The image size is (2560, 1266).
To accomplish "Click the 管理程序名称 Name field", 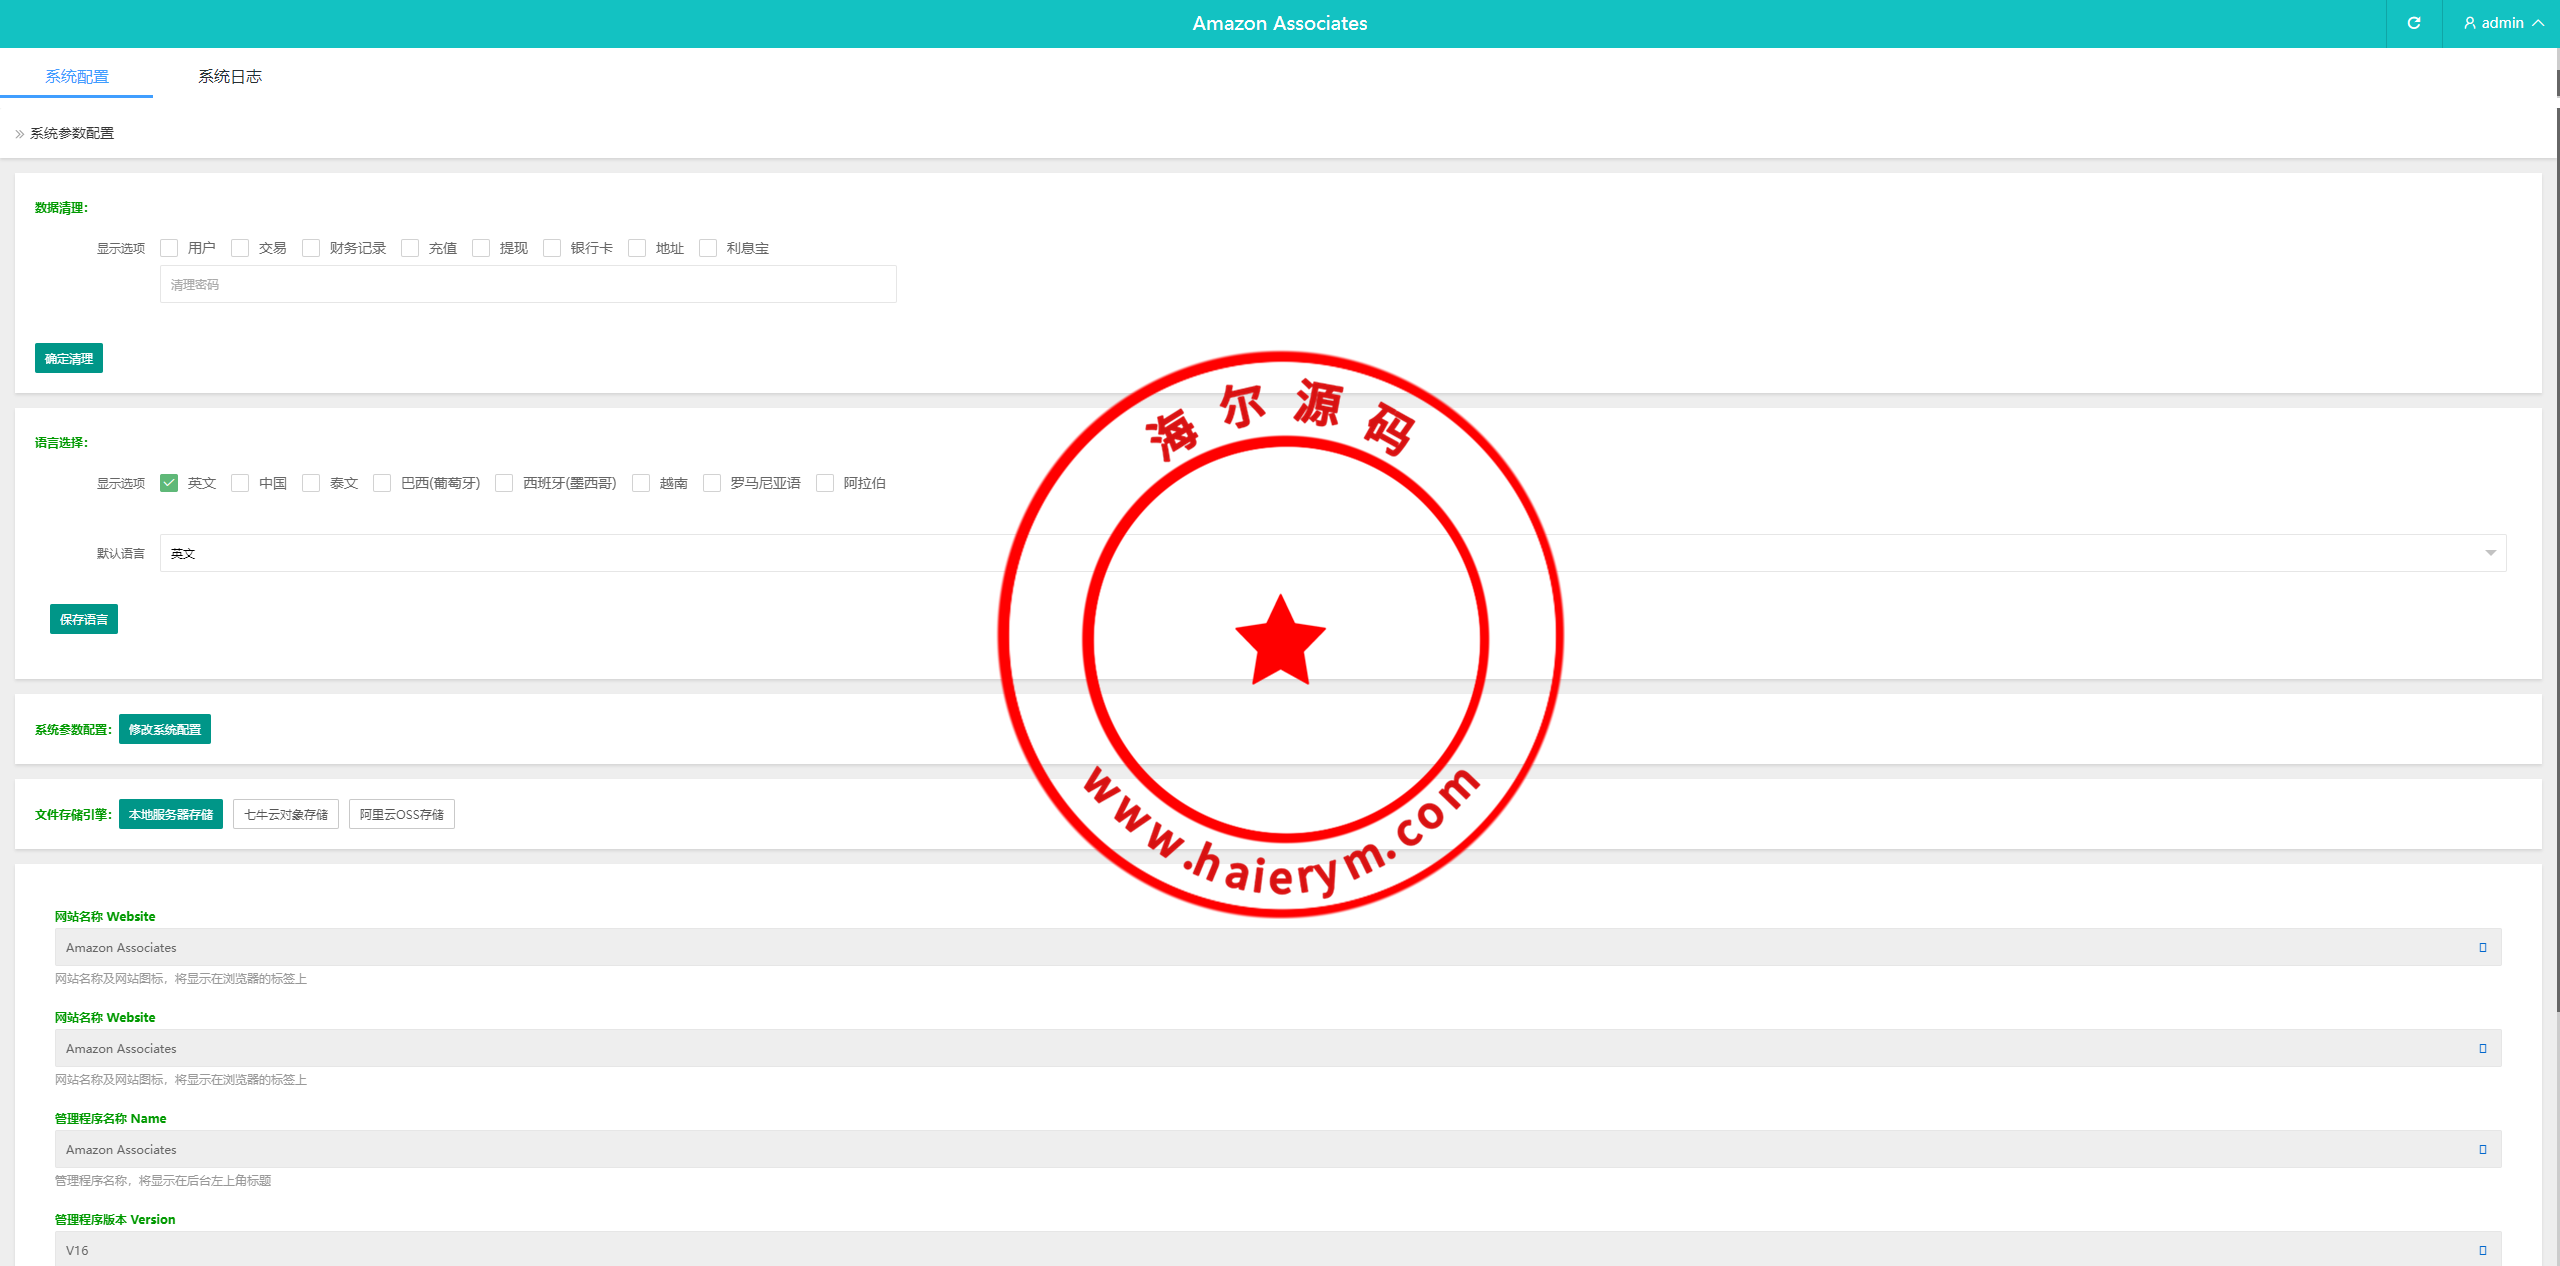I will [1278, 1149].
